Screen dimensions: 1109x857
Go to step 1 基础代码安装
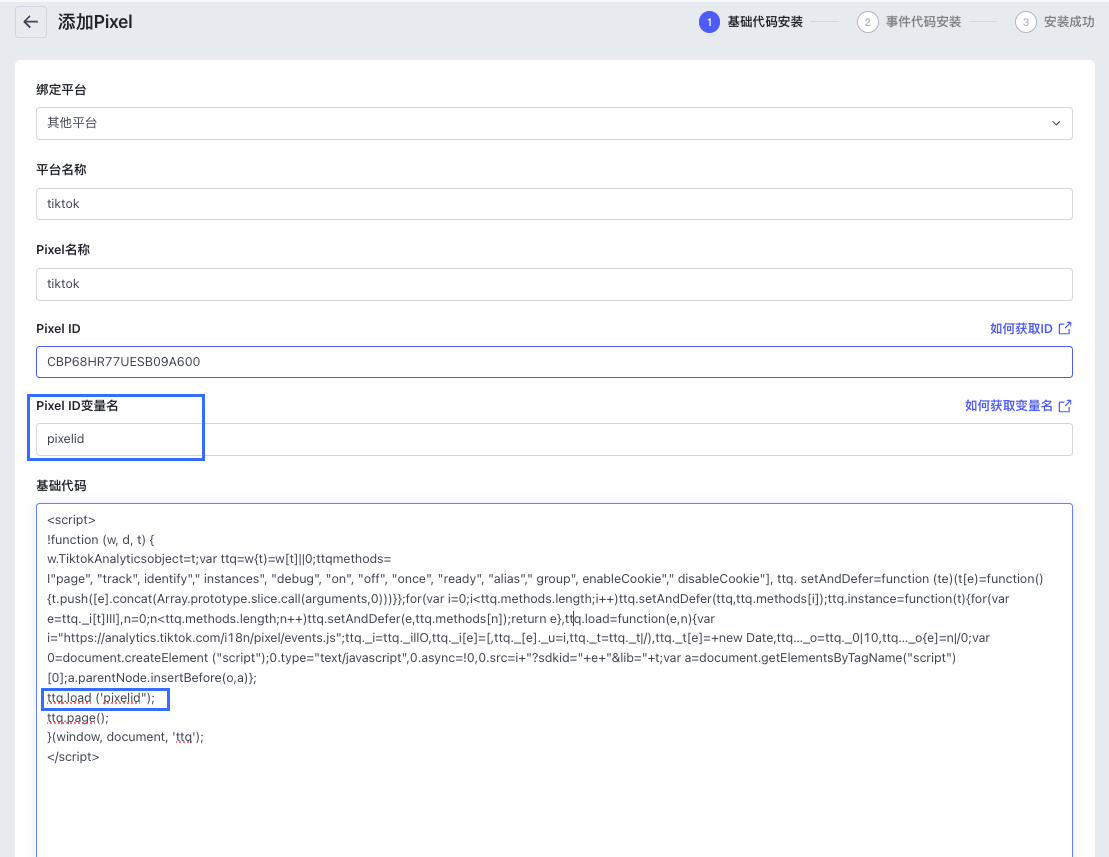tap(751, 22)
